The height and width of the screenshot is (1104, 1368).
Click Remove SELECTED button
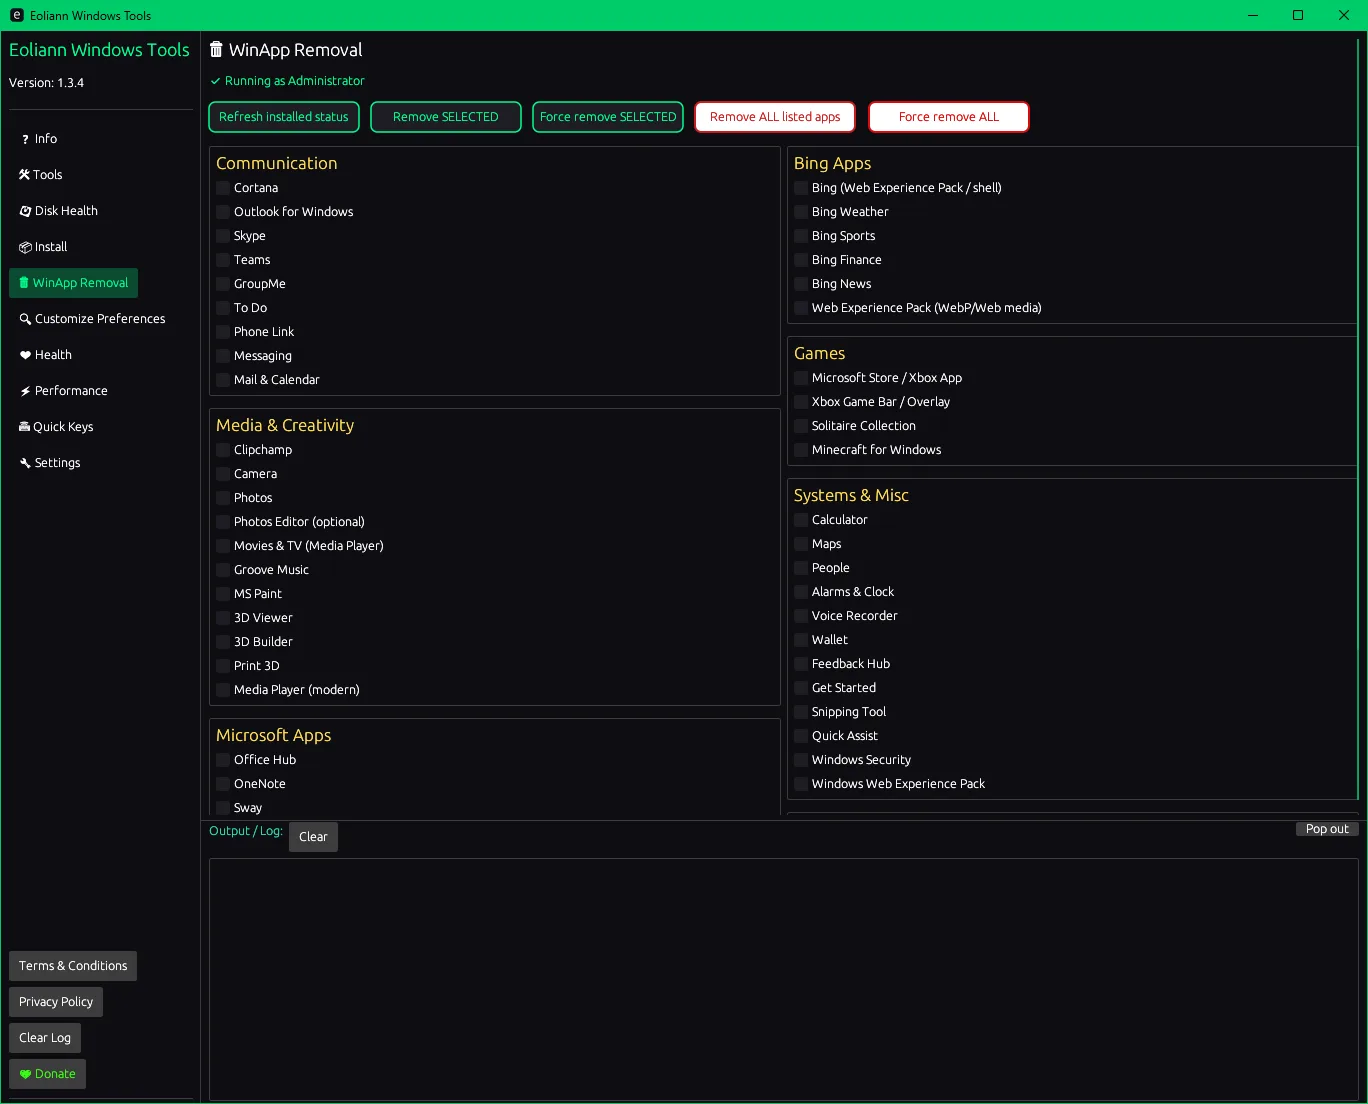pos(445,117)
